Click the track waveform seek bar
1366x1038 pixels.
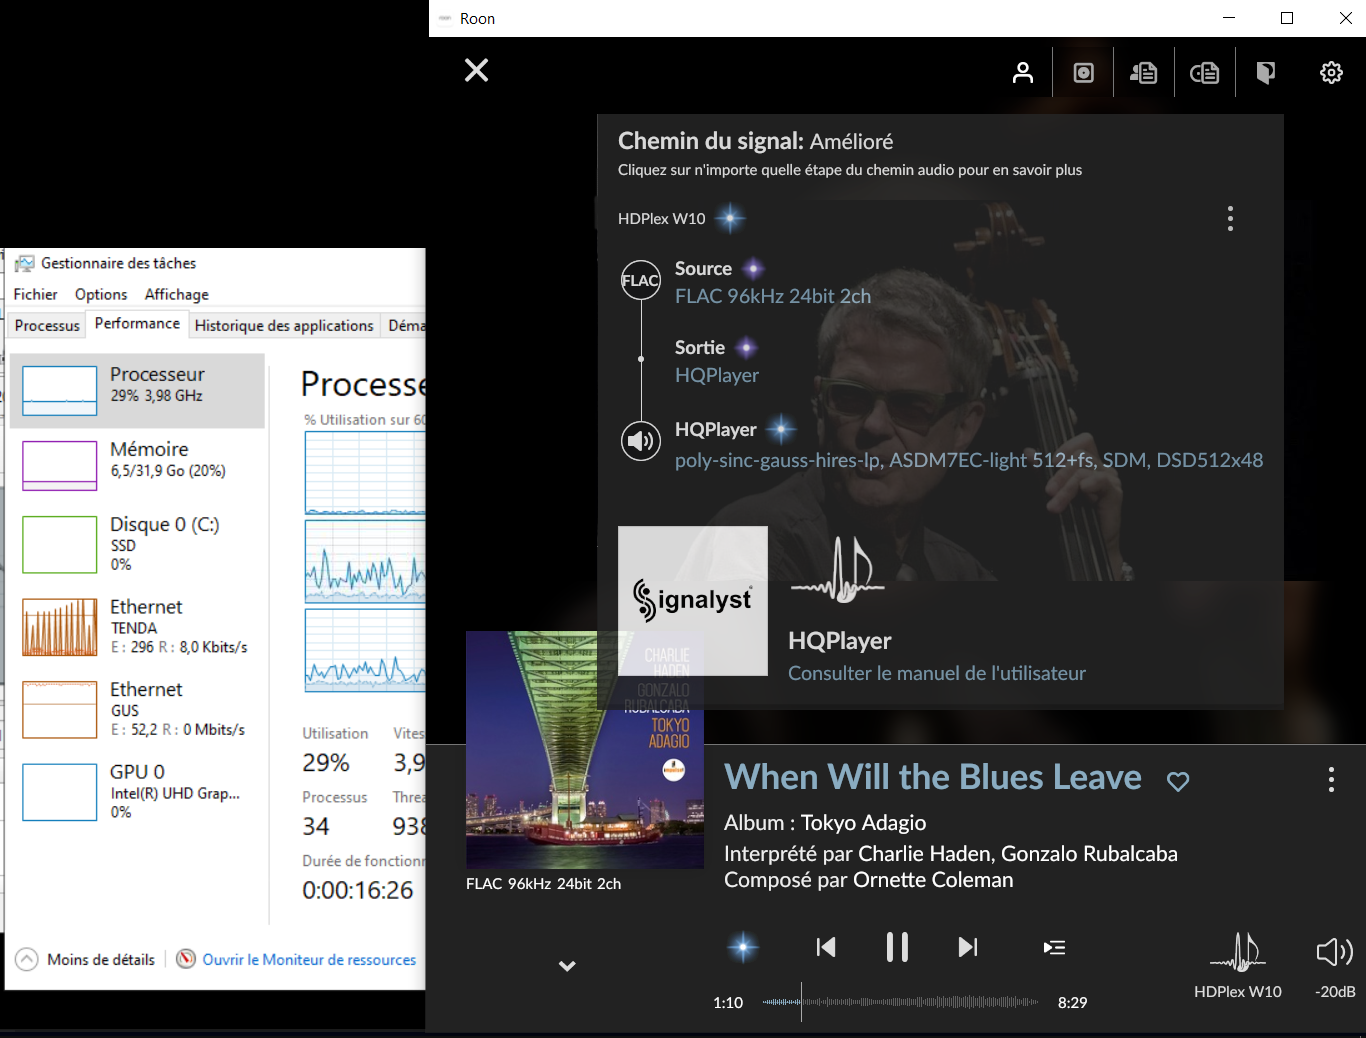(900, 1001)
